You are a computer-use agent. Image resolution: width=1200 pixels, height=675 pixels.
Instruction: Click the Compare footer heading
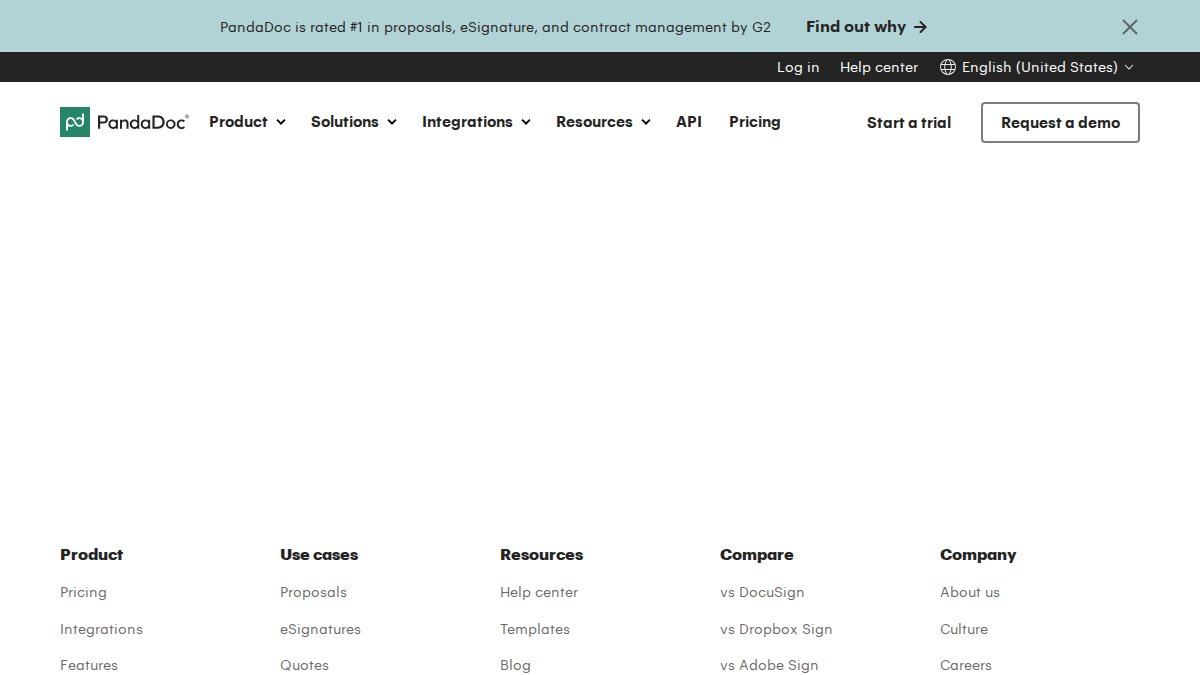tap(756, 555)
